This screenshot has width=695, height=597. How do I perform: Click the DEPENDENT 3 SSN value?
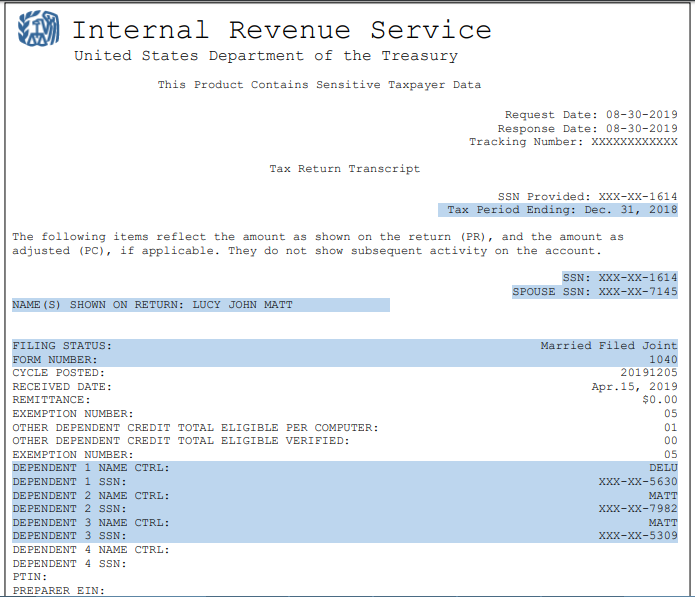pos(637,536)
